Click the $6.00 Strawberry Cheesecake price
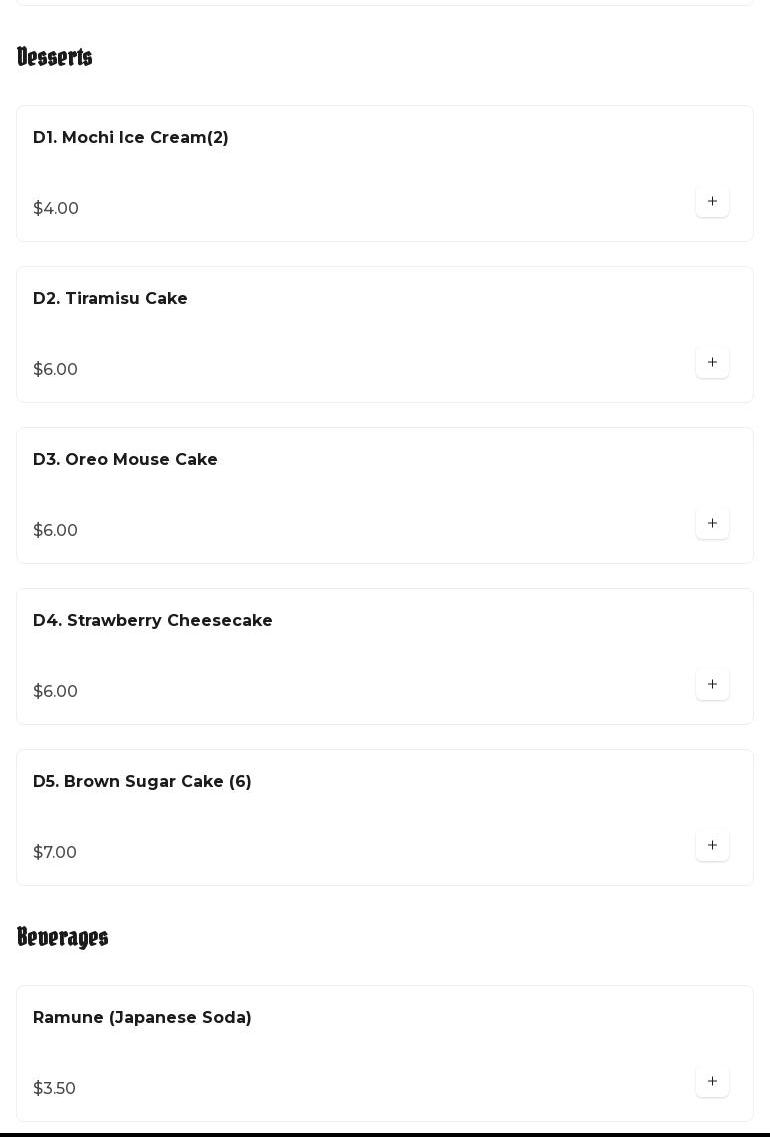Image resolution: width=770 pixels, height=1137 pixels. click(55, 692)
